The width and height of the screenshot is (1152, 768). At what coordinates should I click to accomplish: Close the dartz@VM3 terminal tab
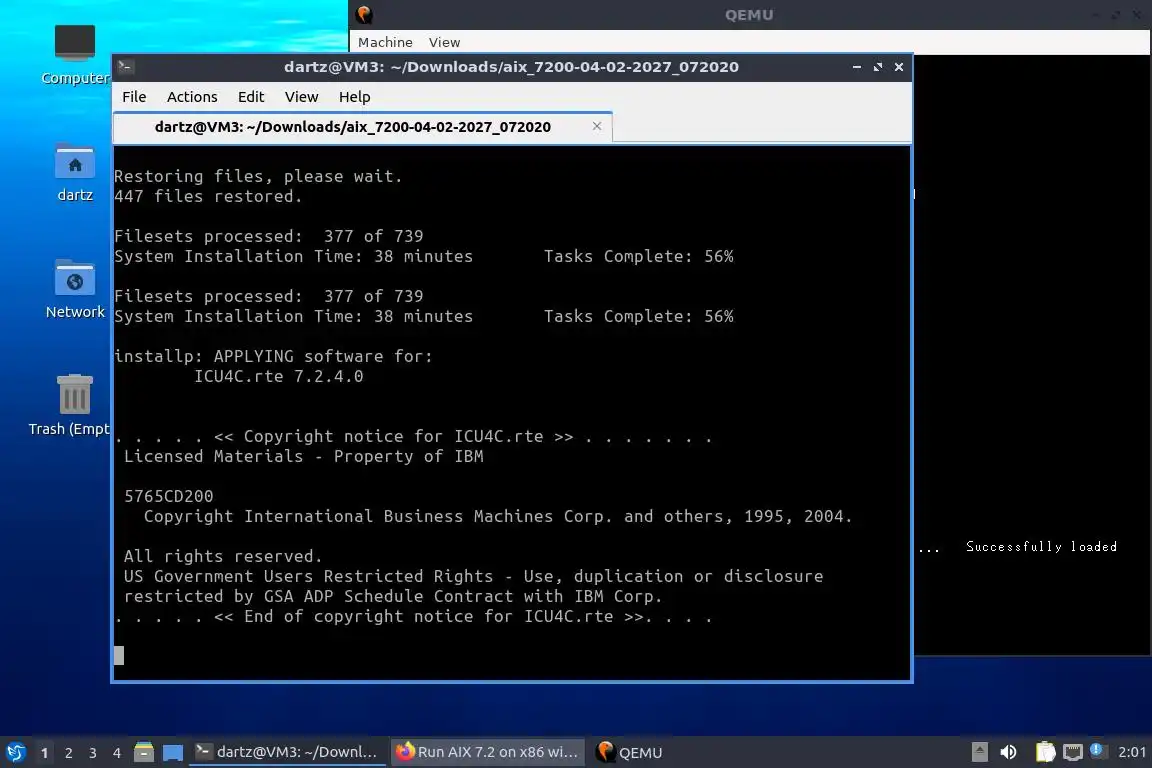pos(597,126)
